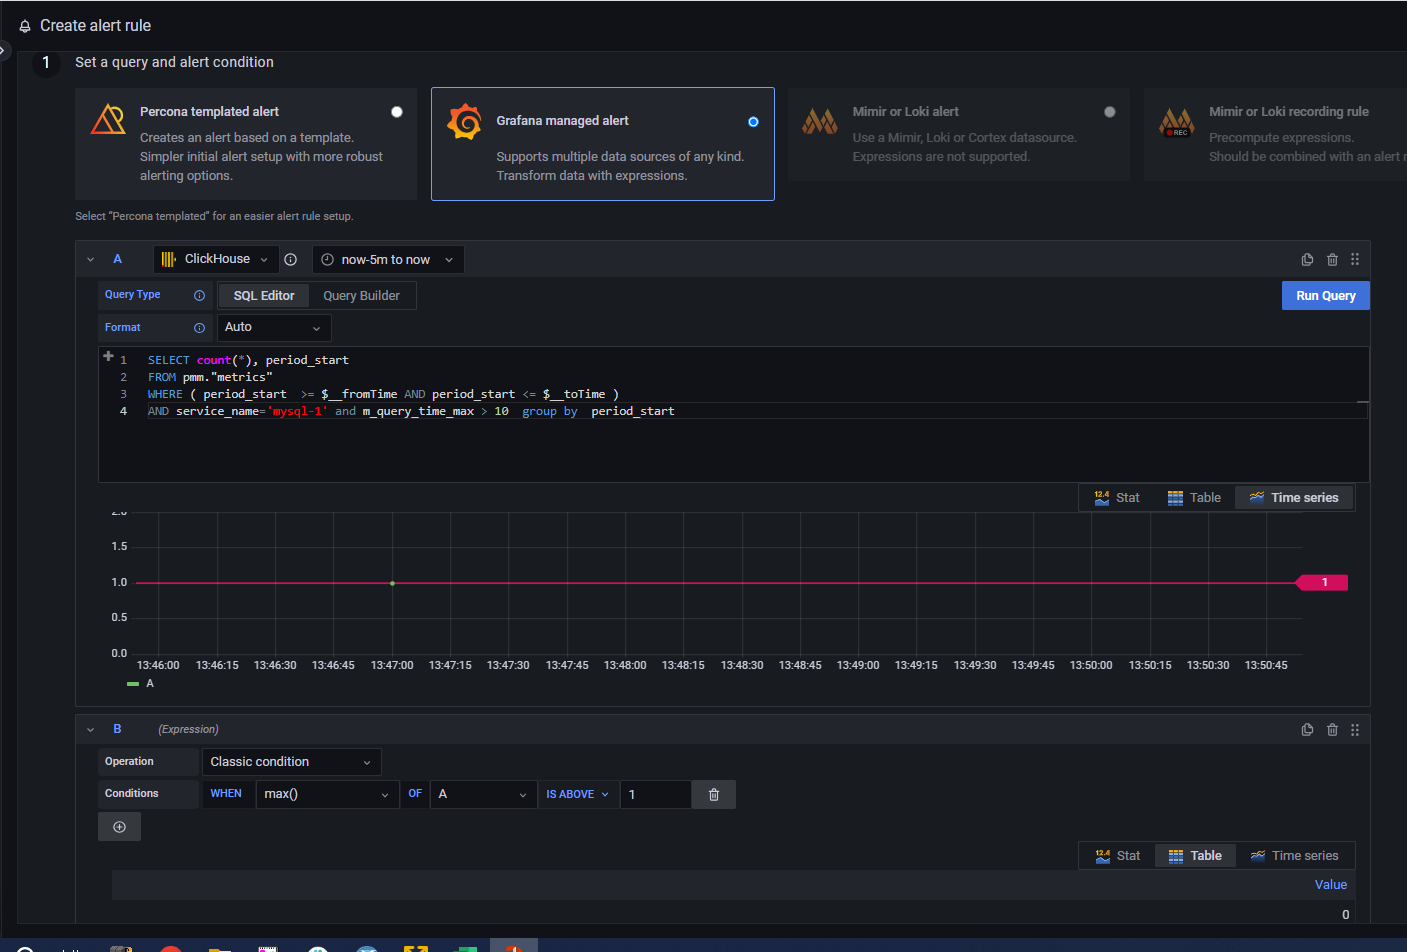Add a new condition with the plus button
This screenshot has height=952, width=1407.
(x=119, y=827)
